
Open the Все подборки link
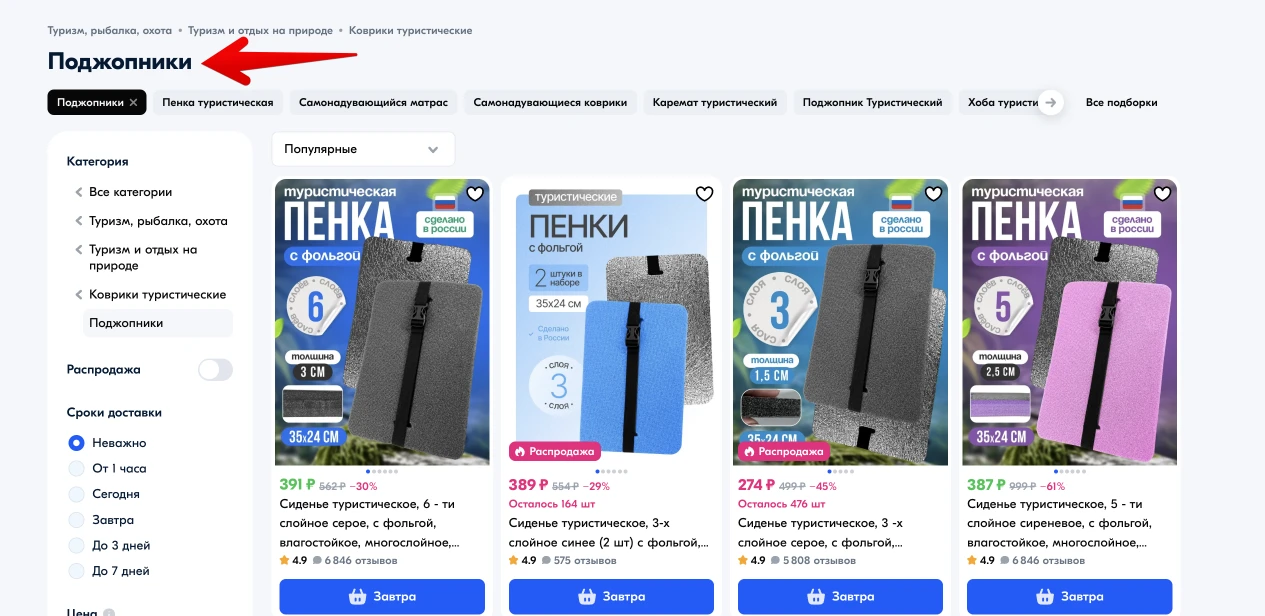[x=1122, y=102]
